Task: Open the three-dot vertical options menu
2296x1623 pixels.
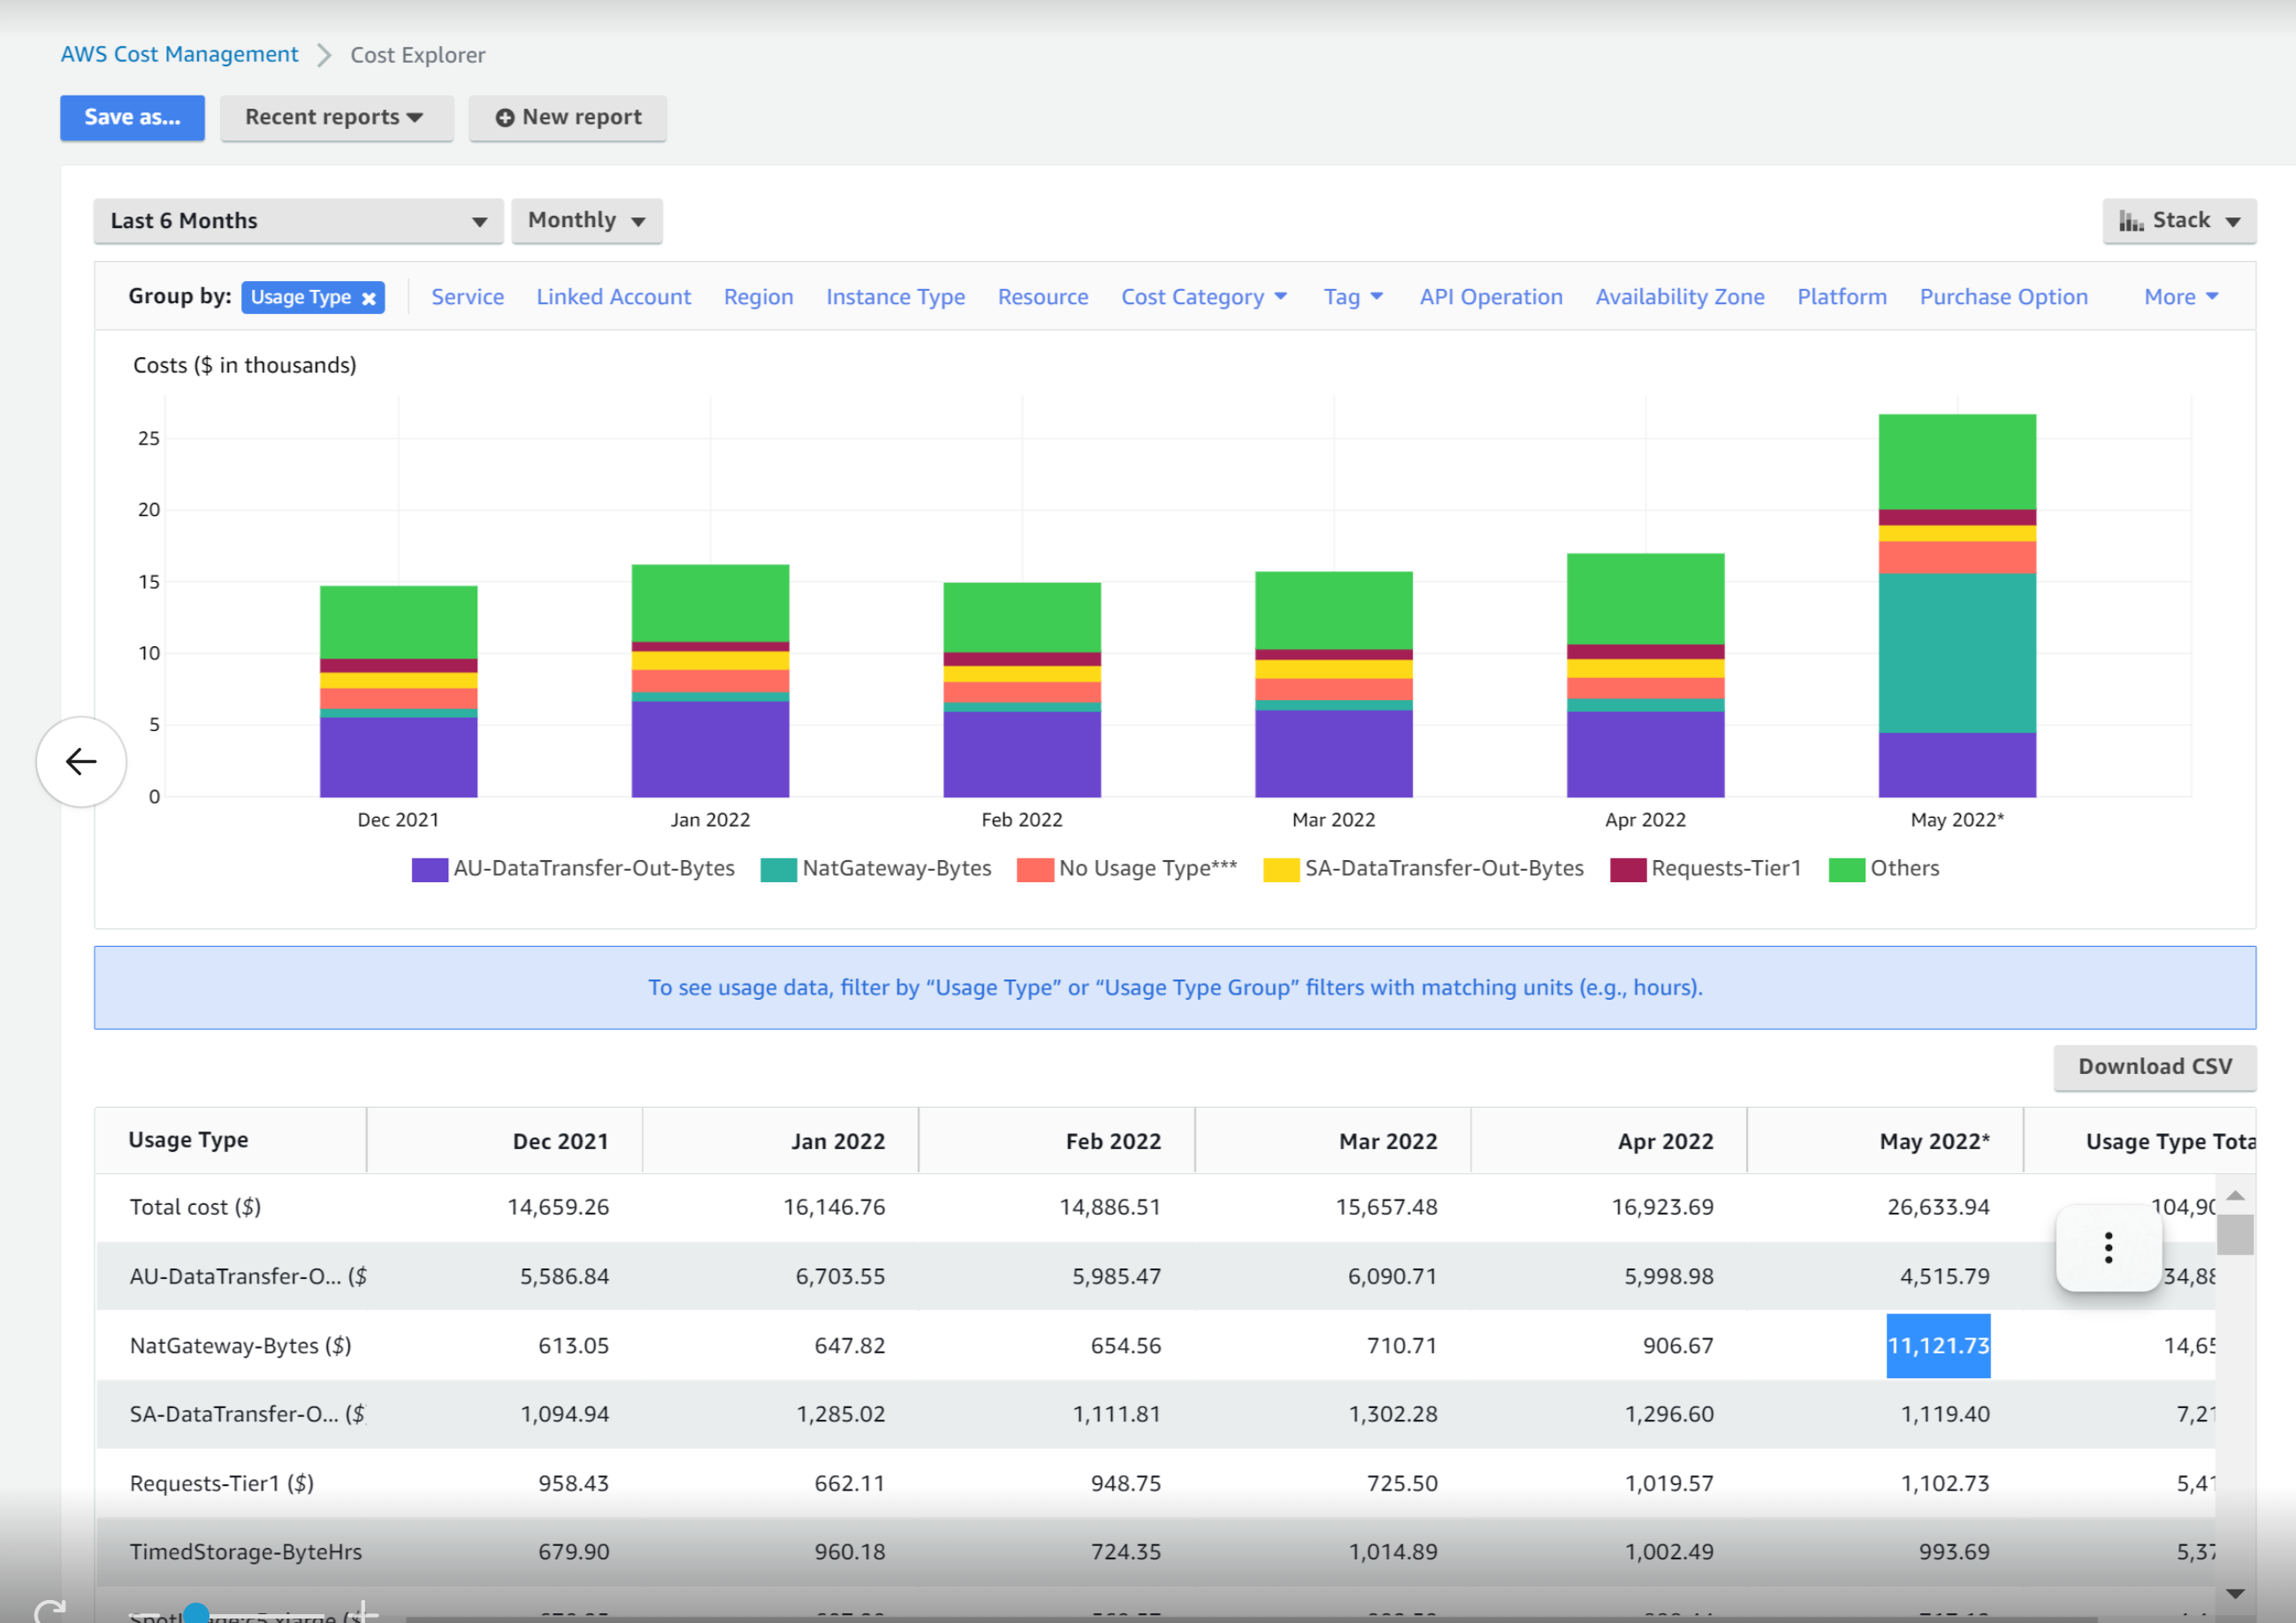Action: point(2108,1247)
